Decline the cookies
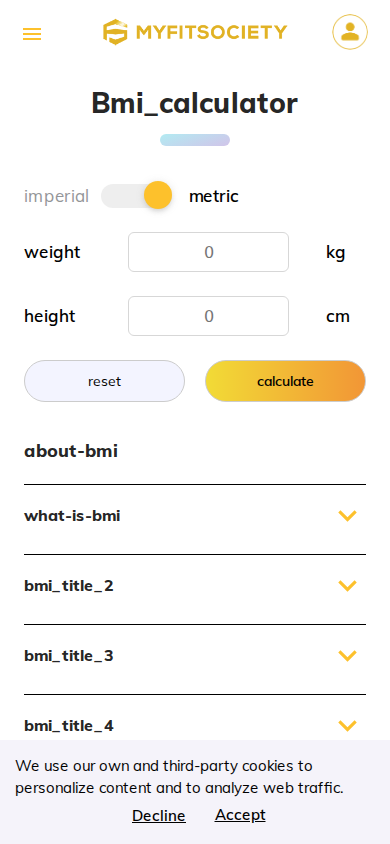 coord(159,815)
